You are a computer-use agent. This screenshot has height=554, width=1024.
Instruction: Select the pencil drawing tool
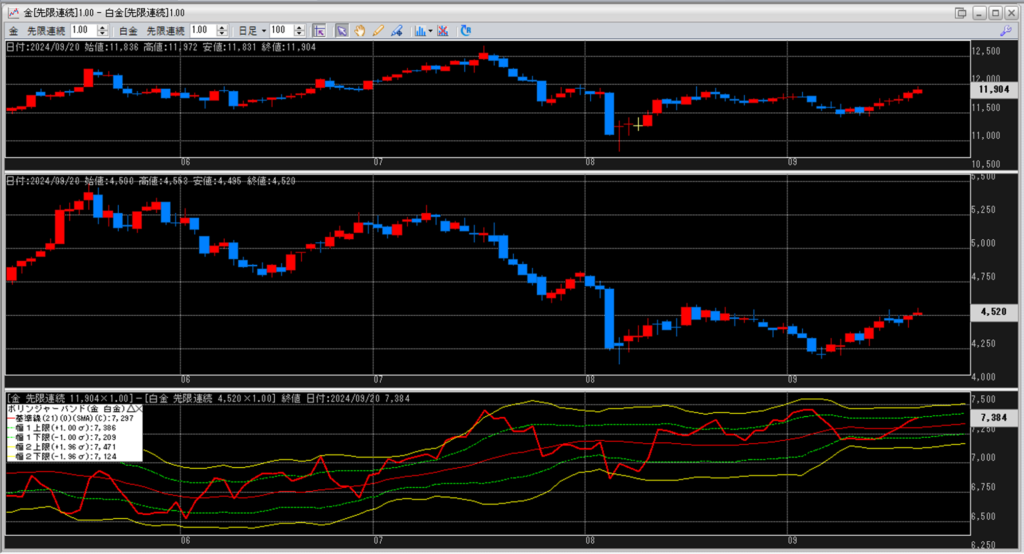coord(378,31)
